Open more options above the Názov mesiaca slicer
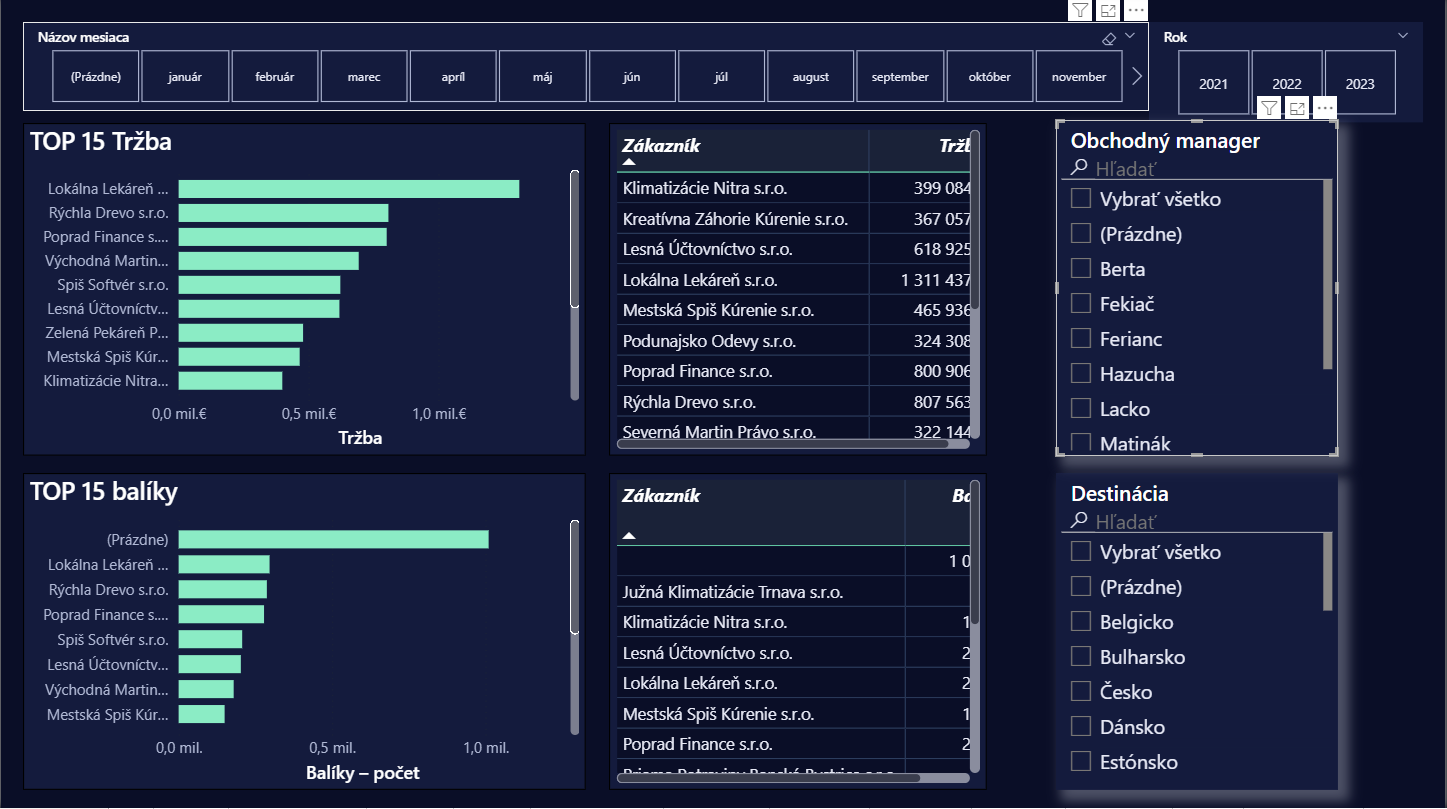This screenshot has height=809, width=1447. (x=1136, y=10)
